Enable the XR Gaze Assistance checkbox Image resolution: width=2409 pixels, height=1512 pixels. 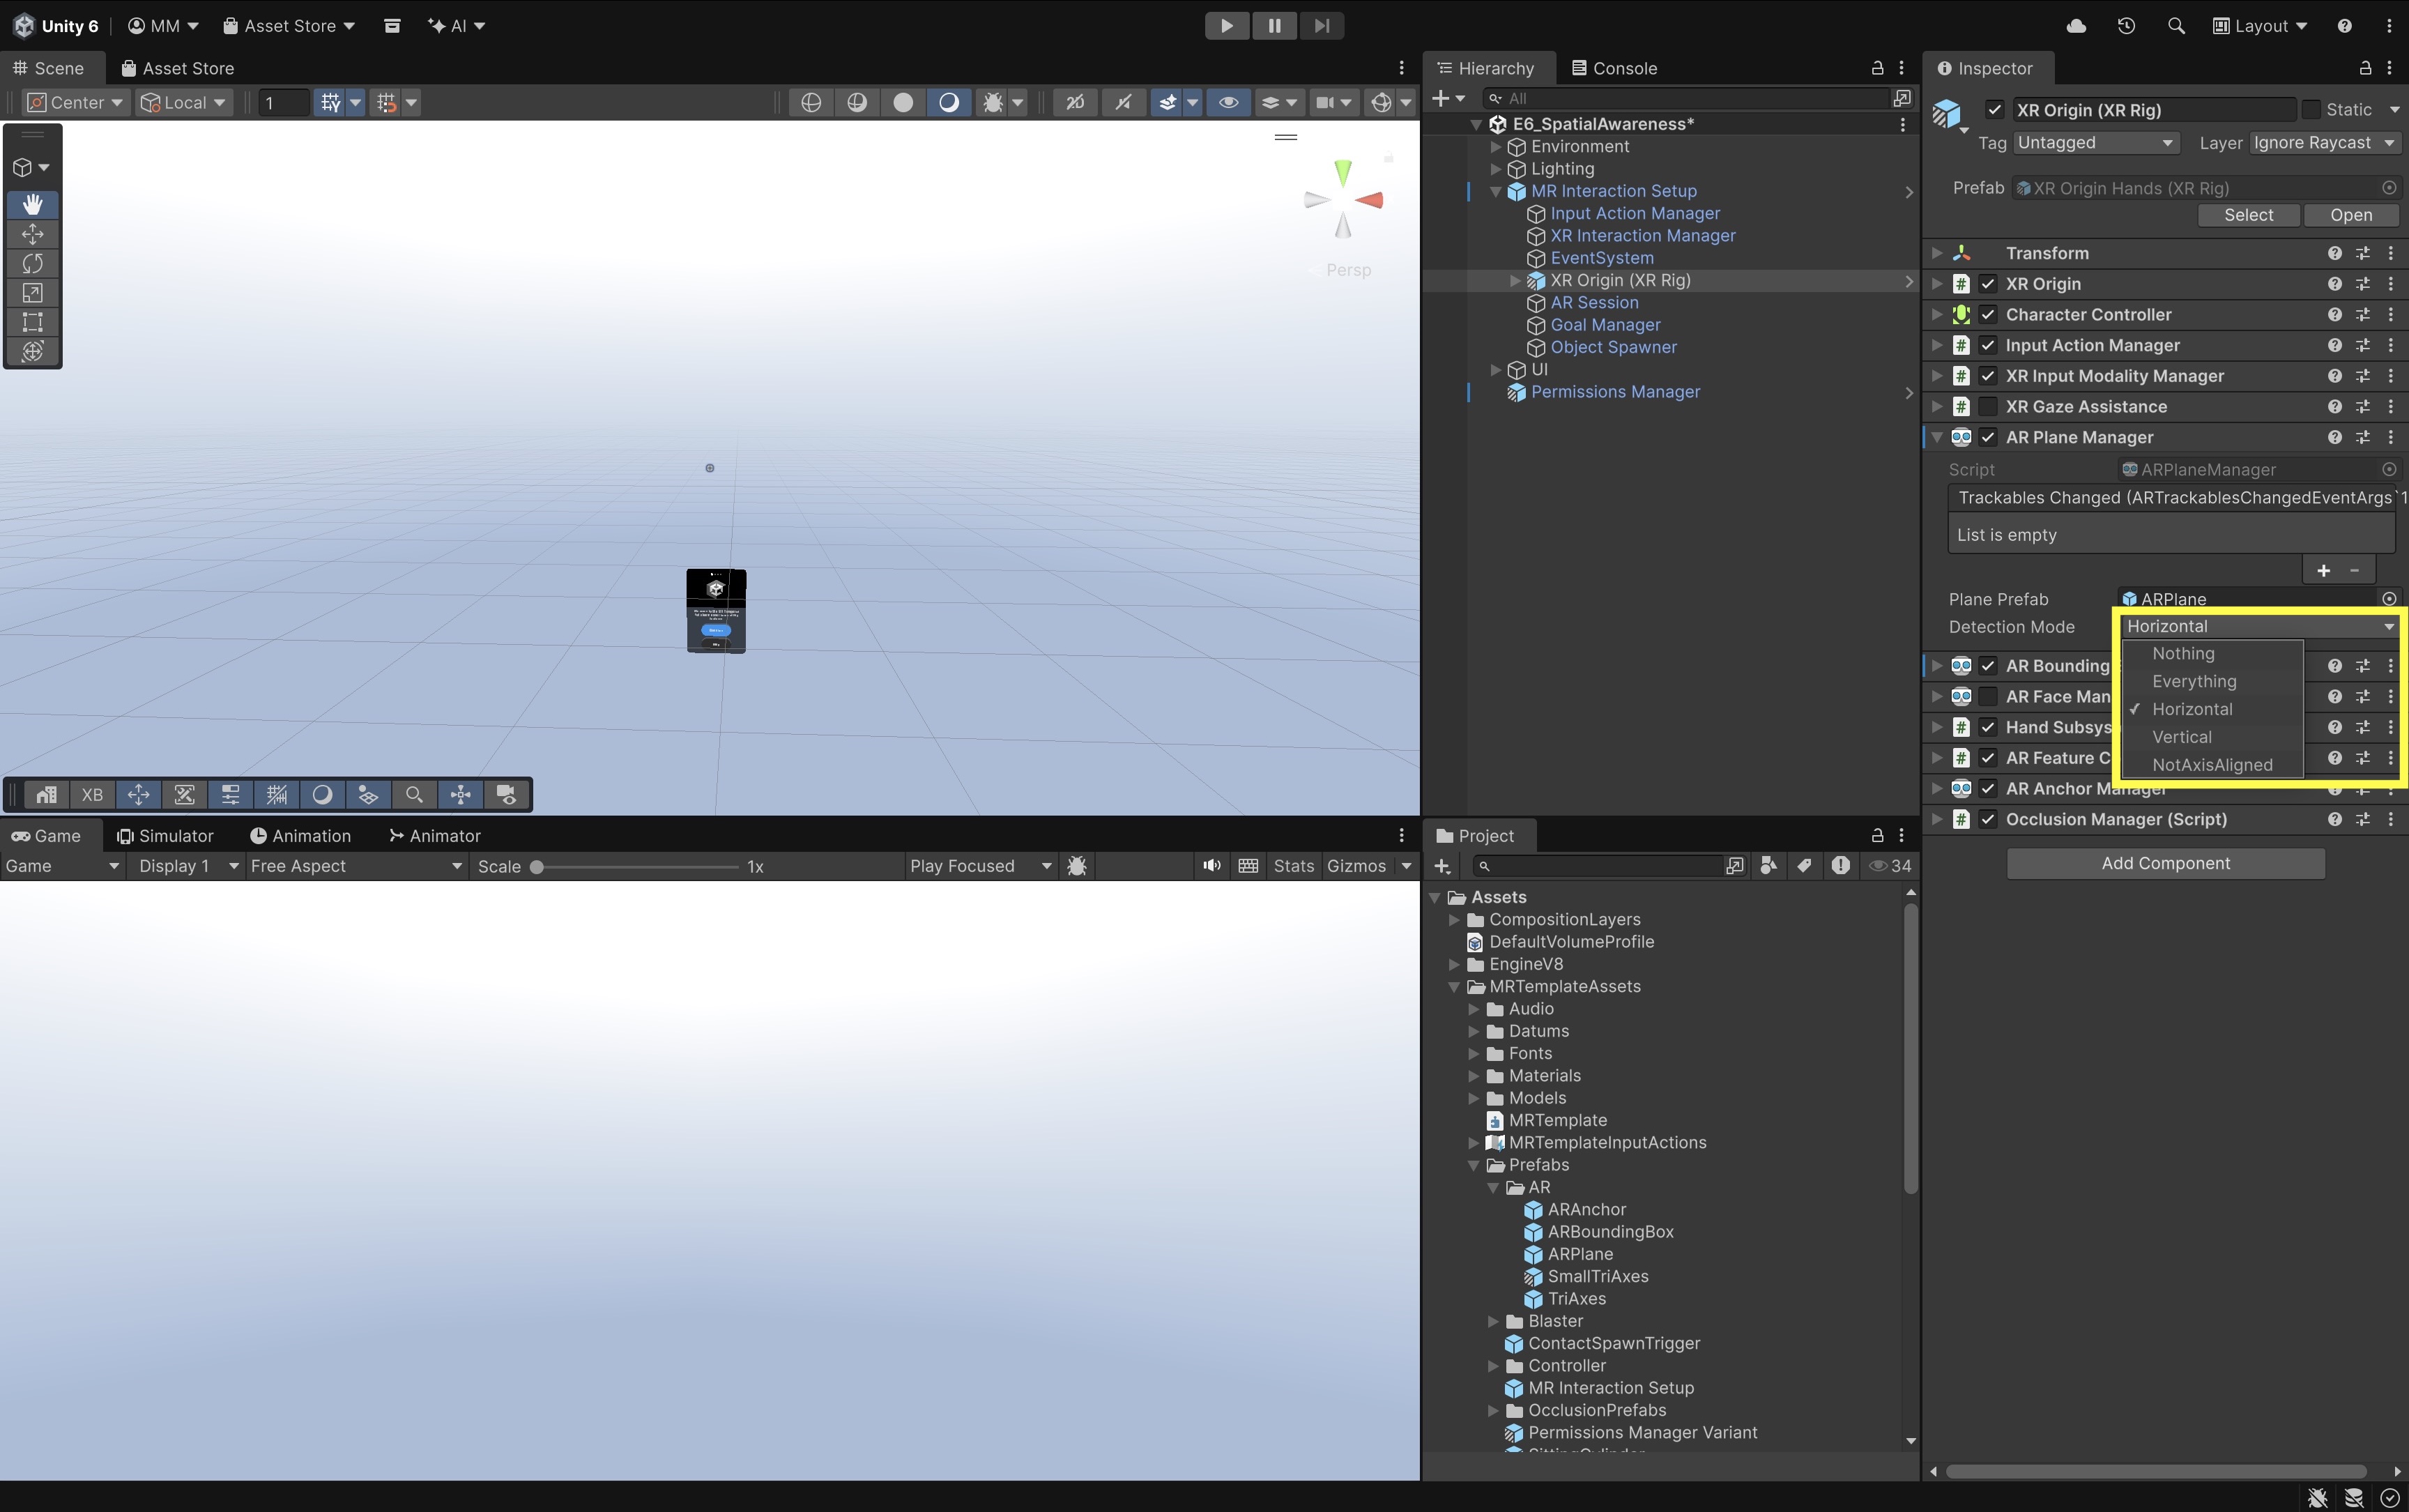click(1988, 407)
